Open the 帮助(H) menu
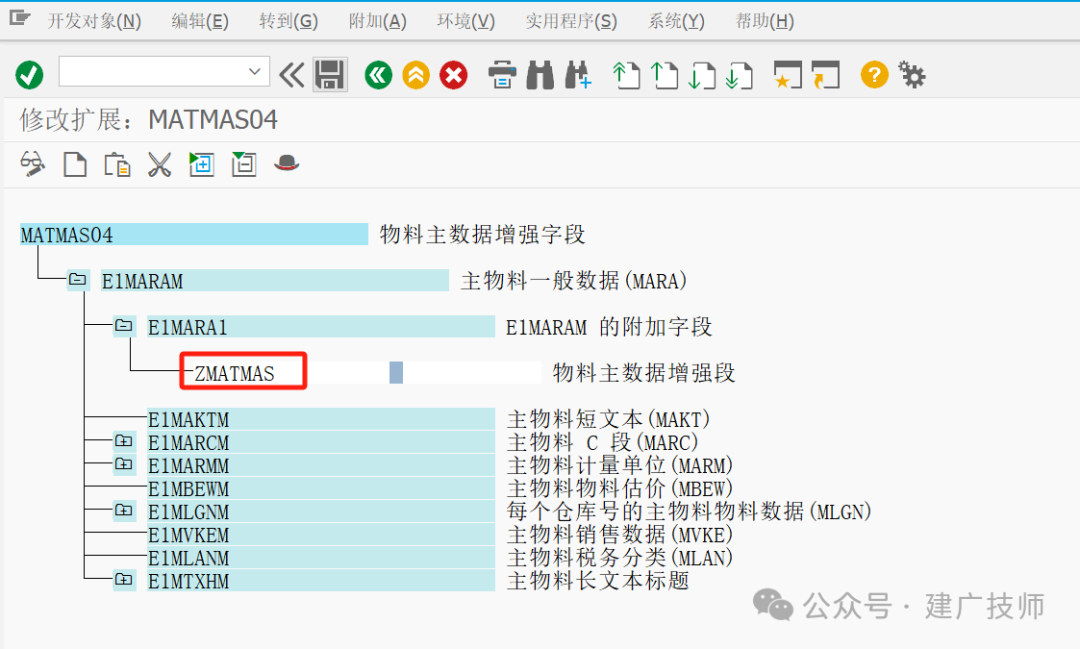1080x649 pixels. [x=765, y=21]
